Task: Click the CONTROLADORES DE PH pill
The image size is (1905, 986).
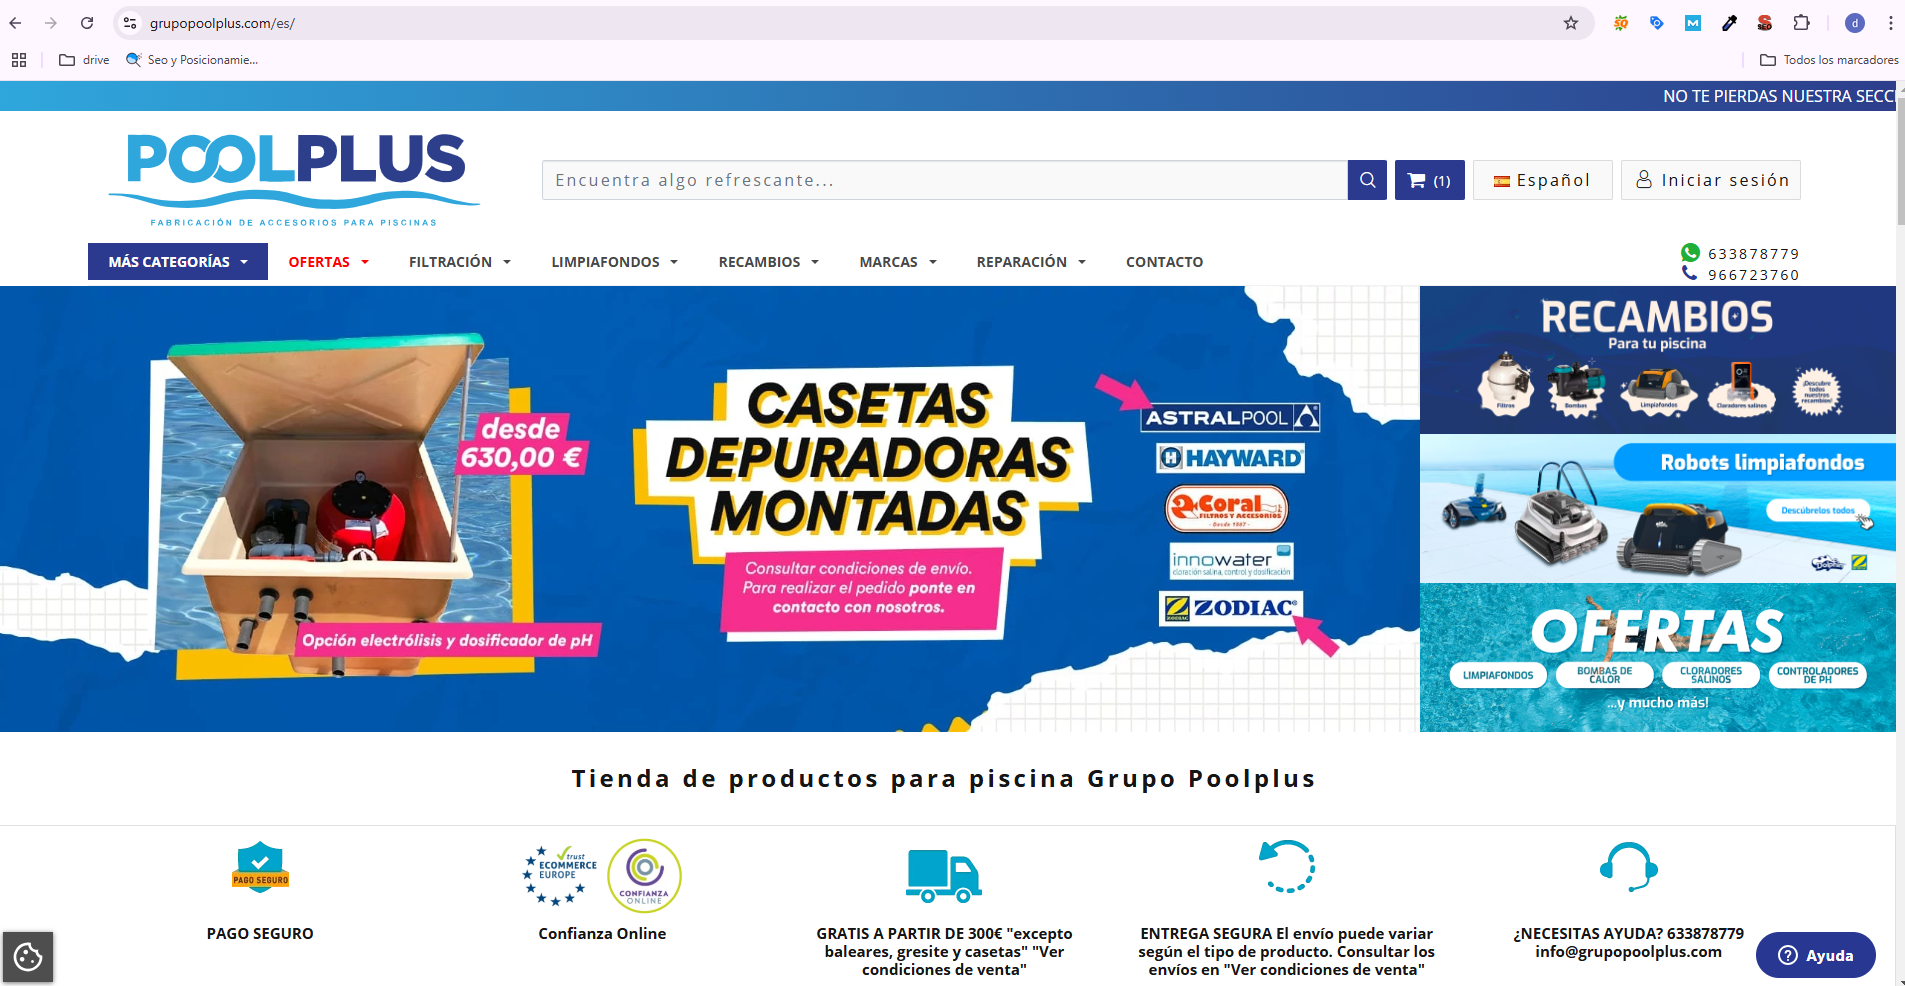Action: pyautogui.click(x=1817, y=675)
